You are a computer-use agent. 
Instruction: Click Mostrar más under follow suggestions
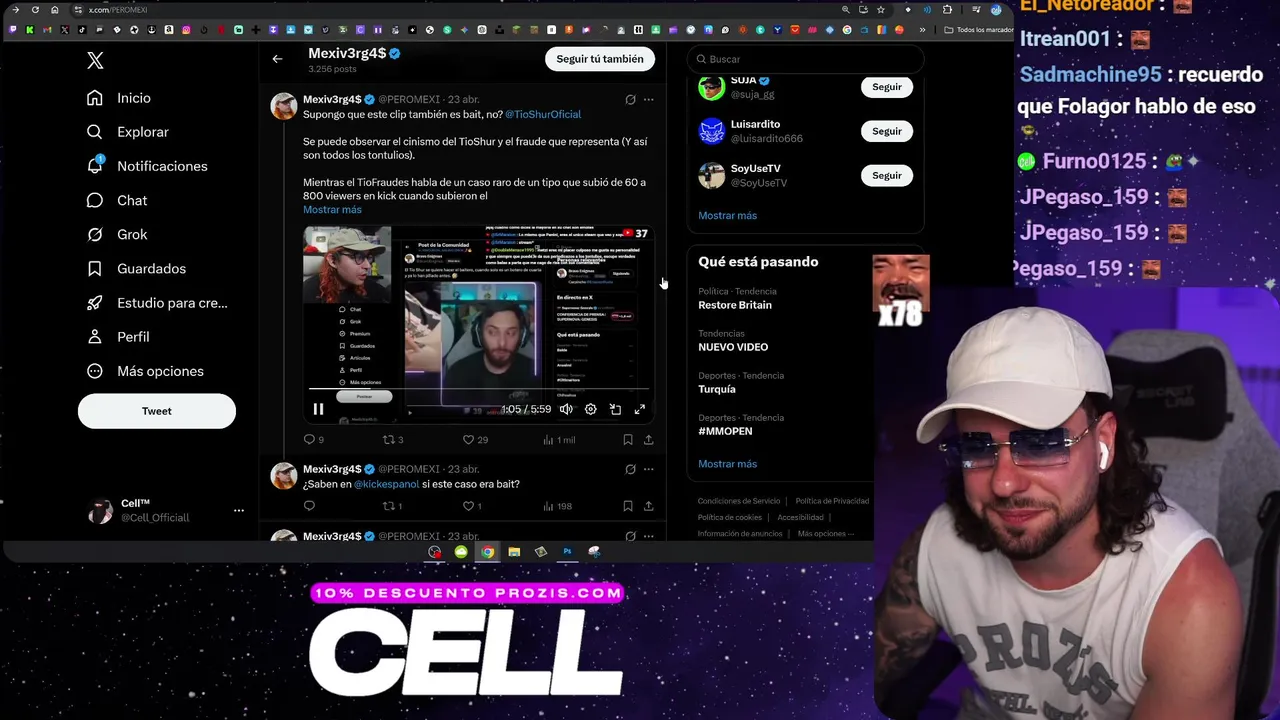727,215
